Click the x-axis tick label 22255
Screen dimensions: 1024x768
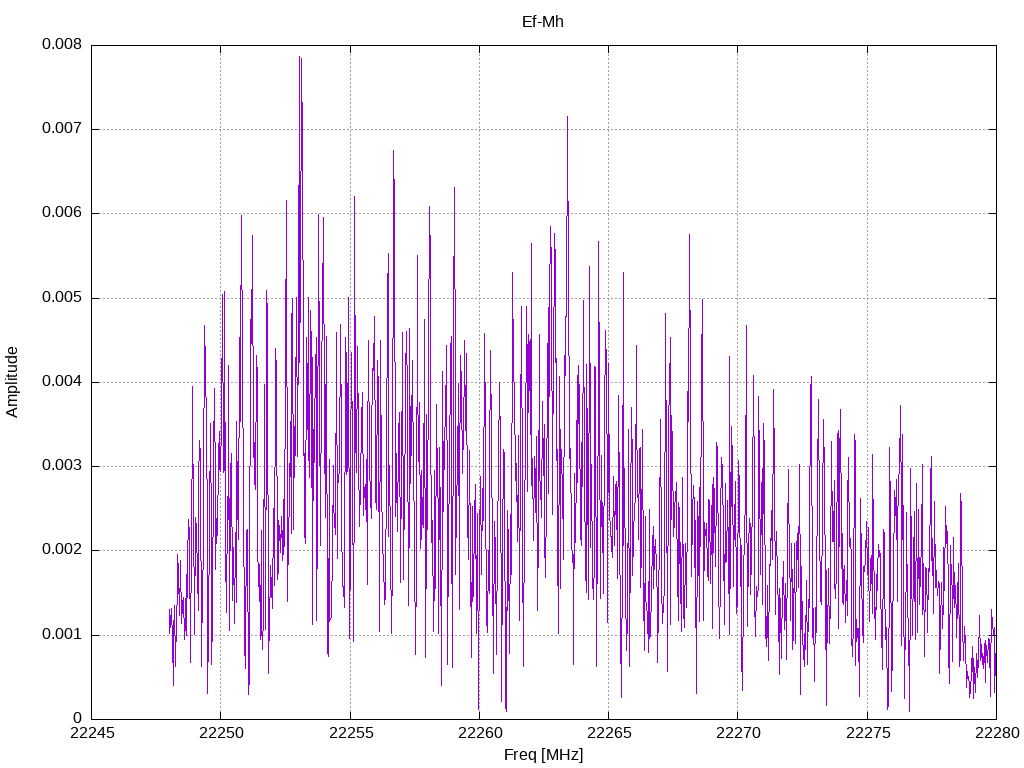pos(351,733)
